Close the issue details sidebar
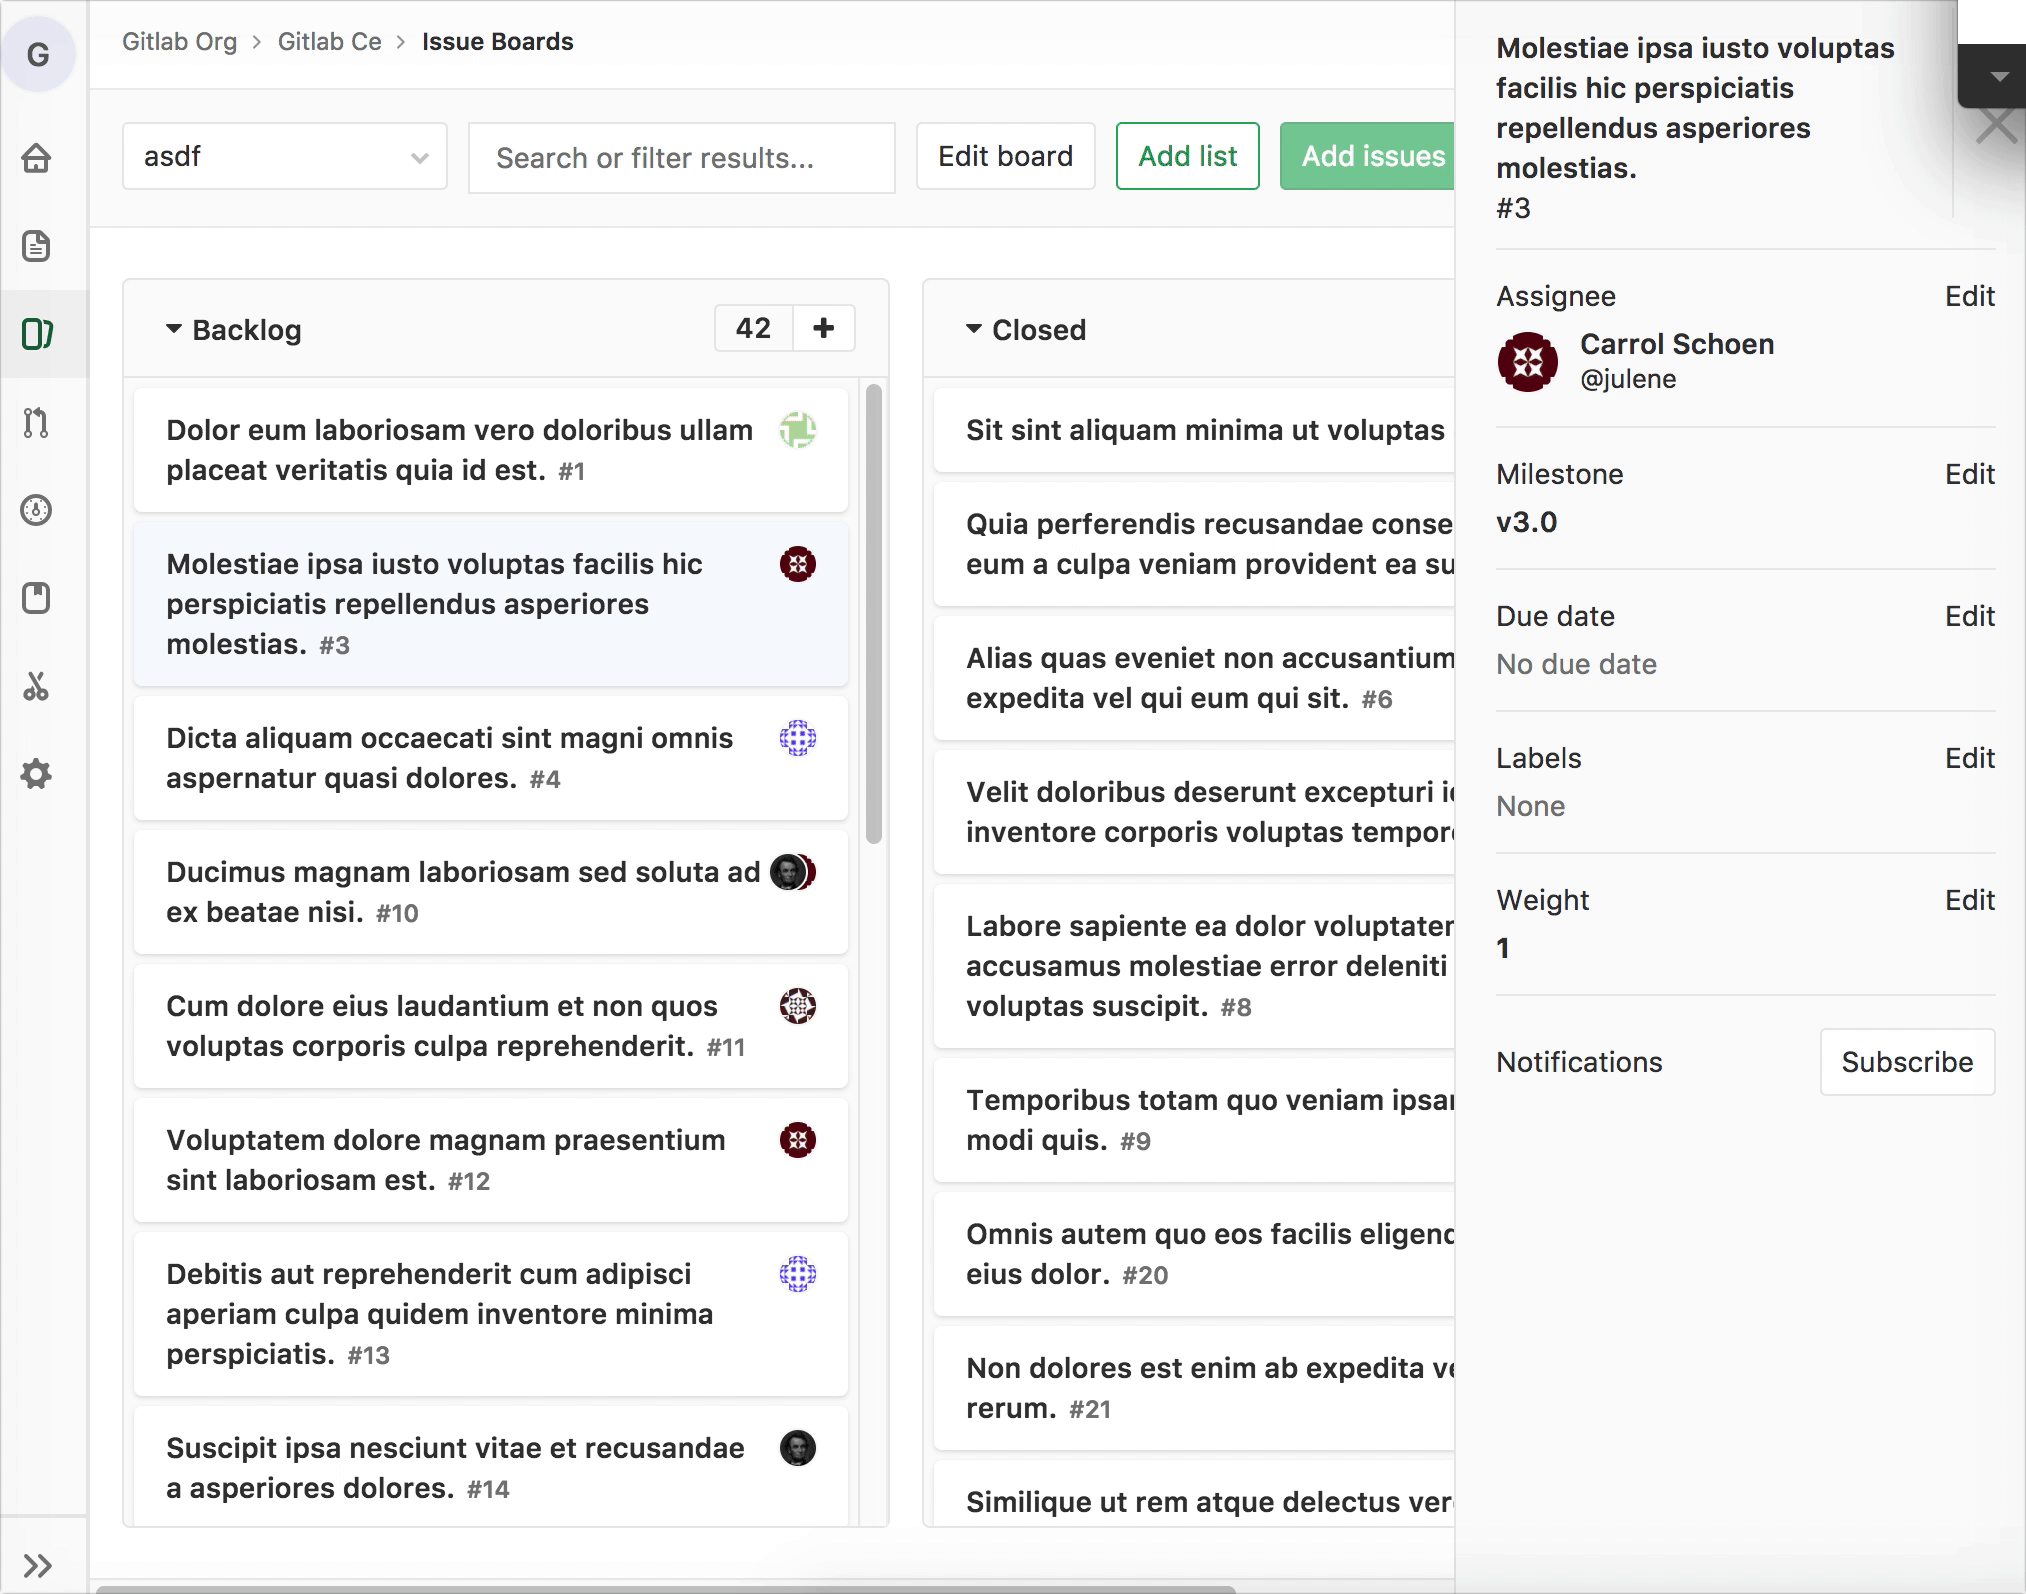Screen dimensions: 2026x1594 coord(1996,127)
